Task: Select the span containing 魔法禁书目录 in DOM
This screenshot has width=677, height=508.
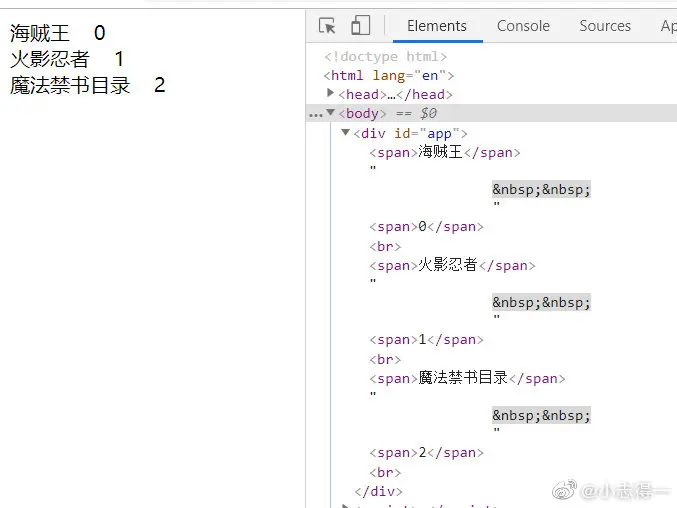Action: [467, 378]
